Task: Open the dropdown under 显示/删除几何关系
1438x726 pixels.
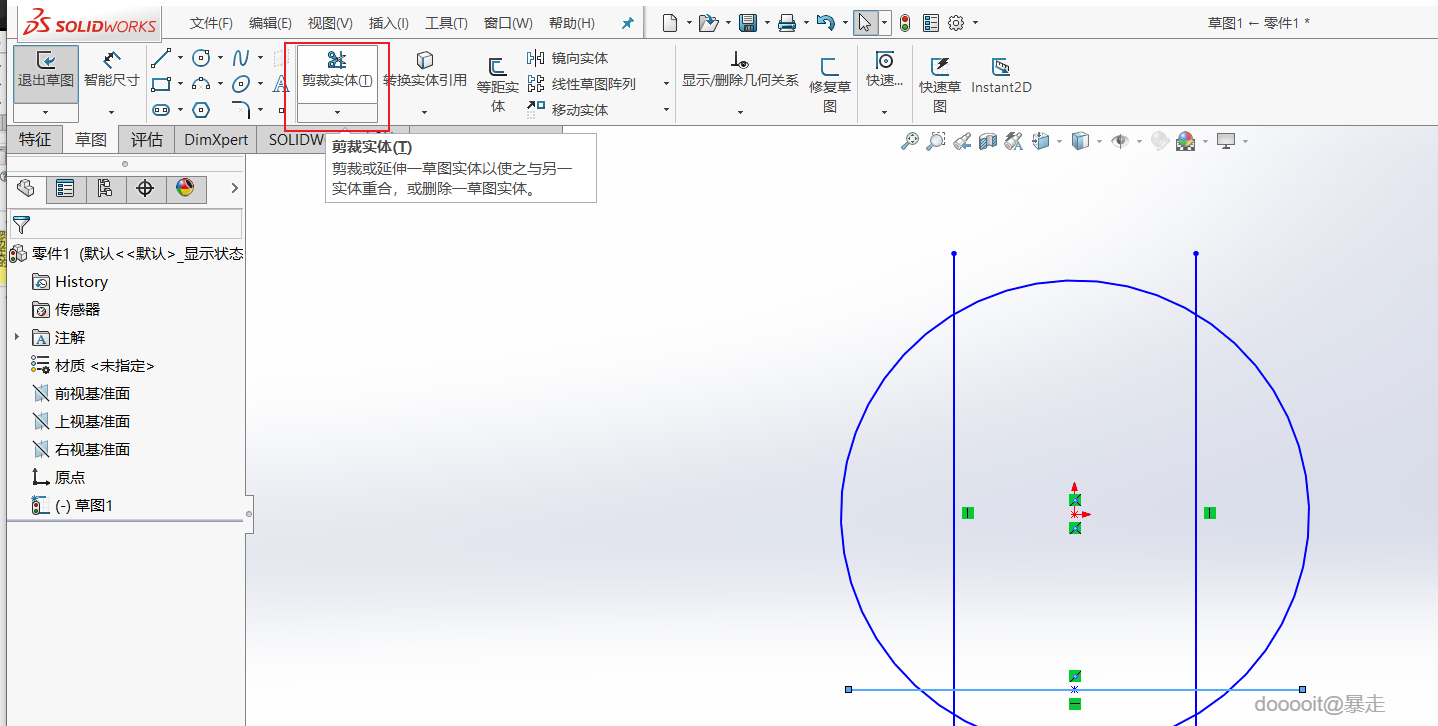Action: point(740,112)
